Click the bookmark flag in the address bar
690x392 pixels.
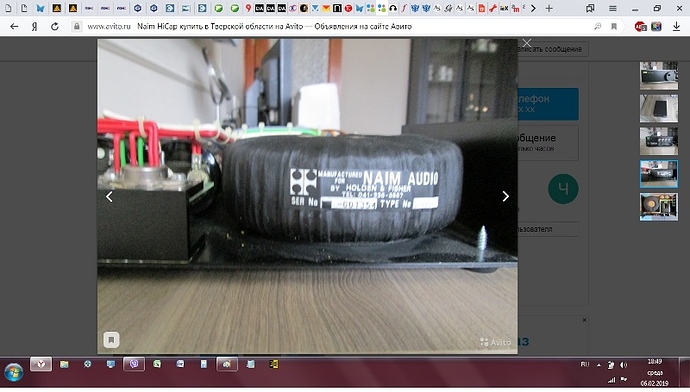(x=614, y=26)
